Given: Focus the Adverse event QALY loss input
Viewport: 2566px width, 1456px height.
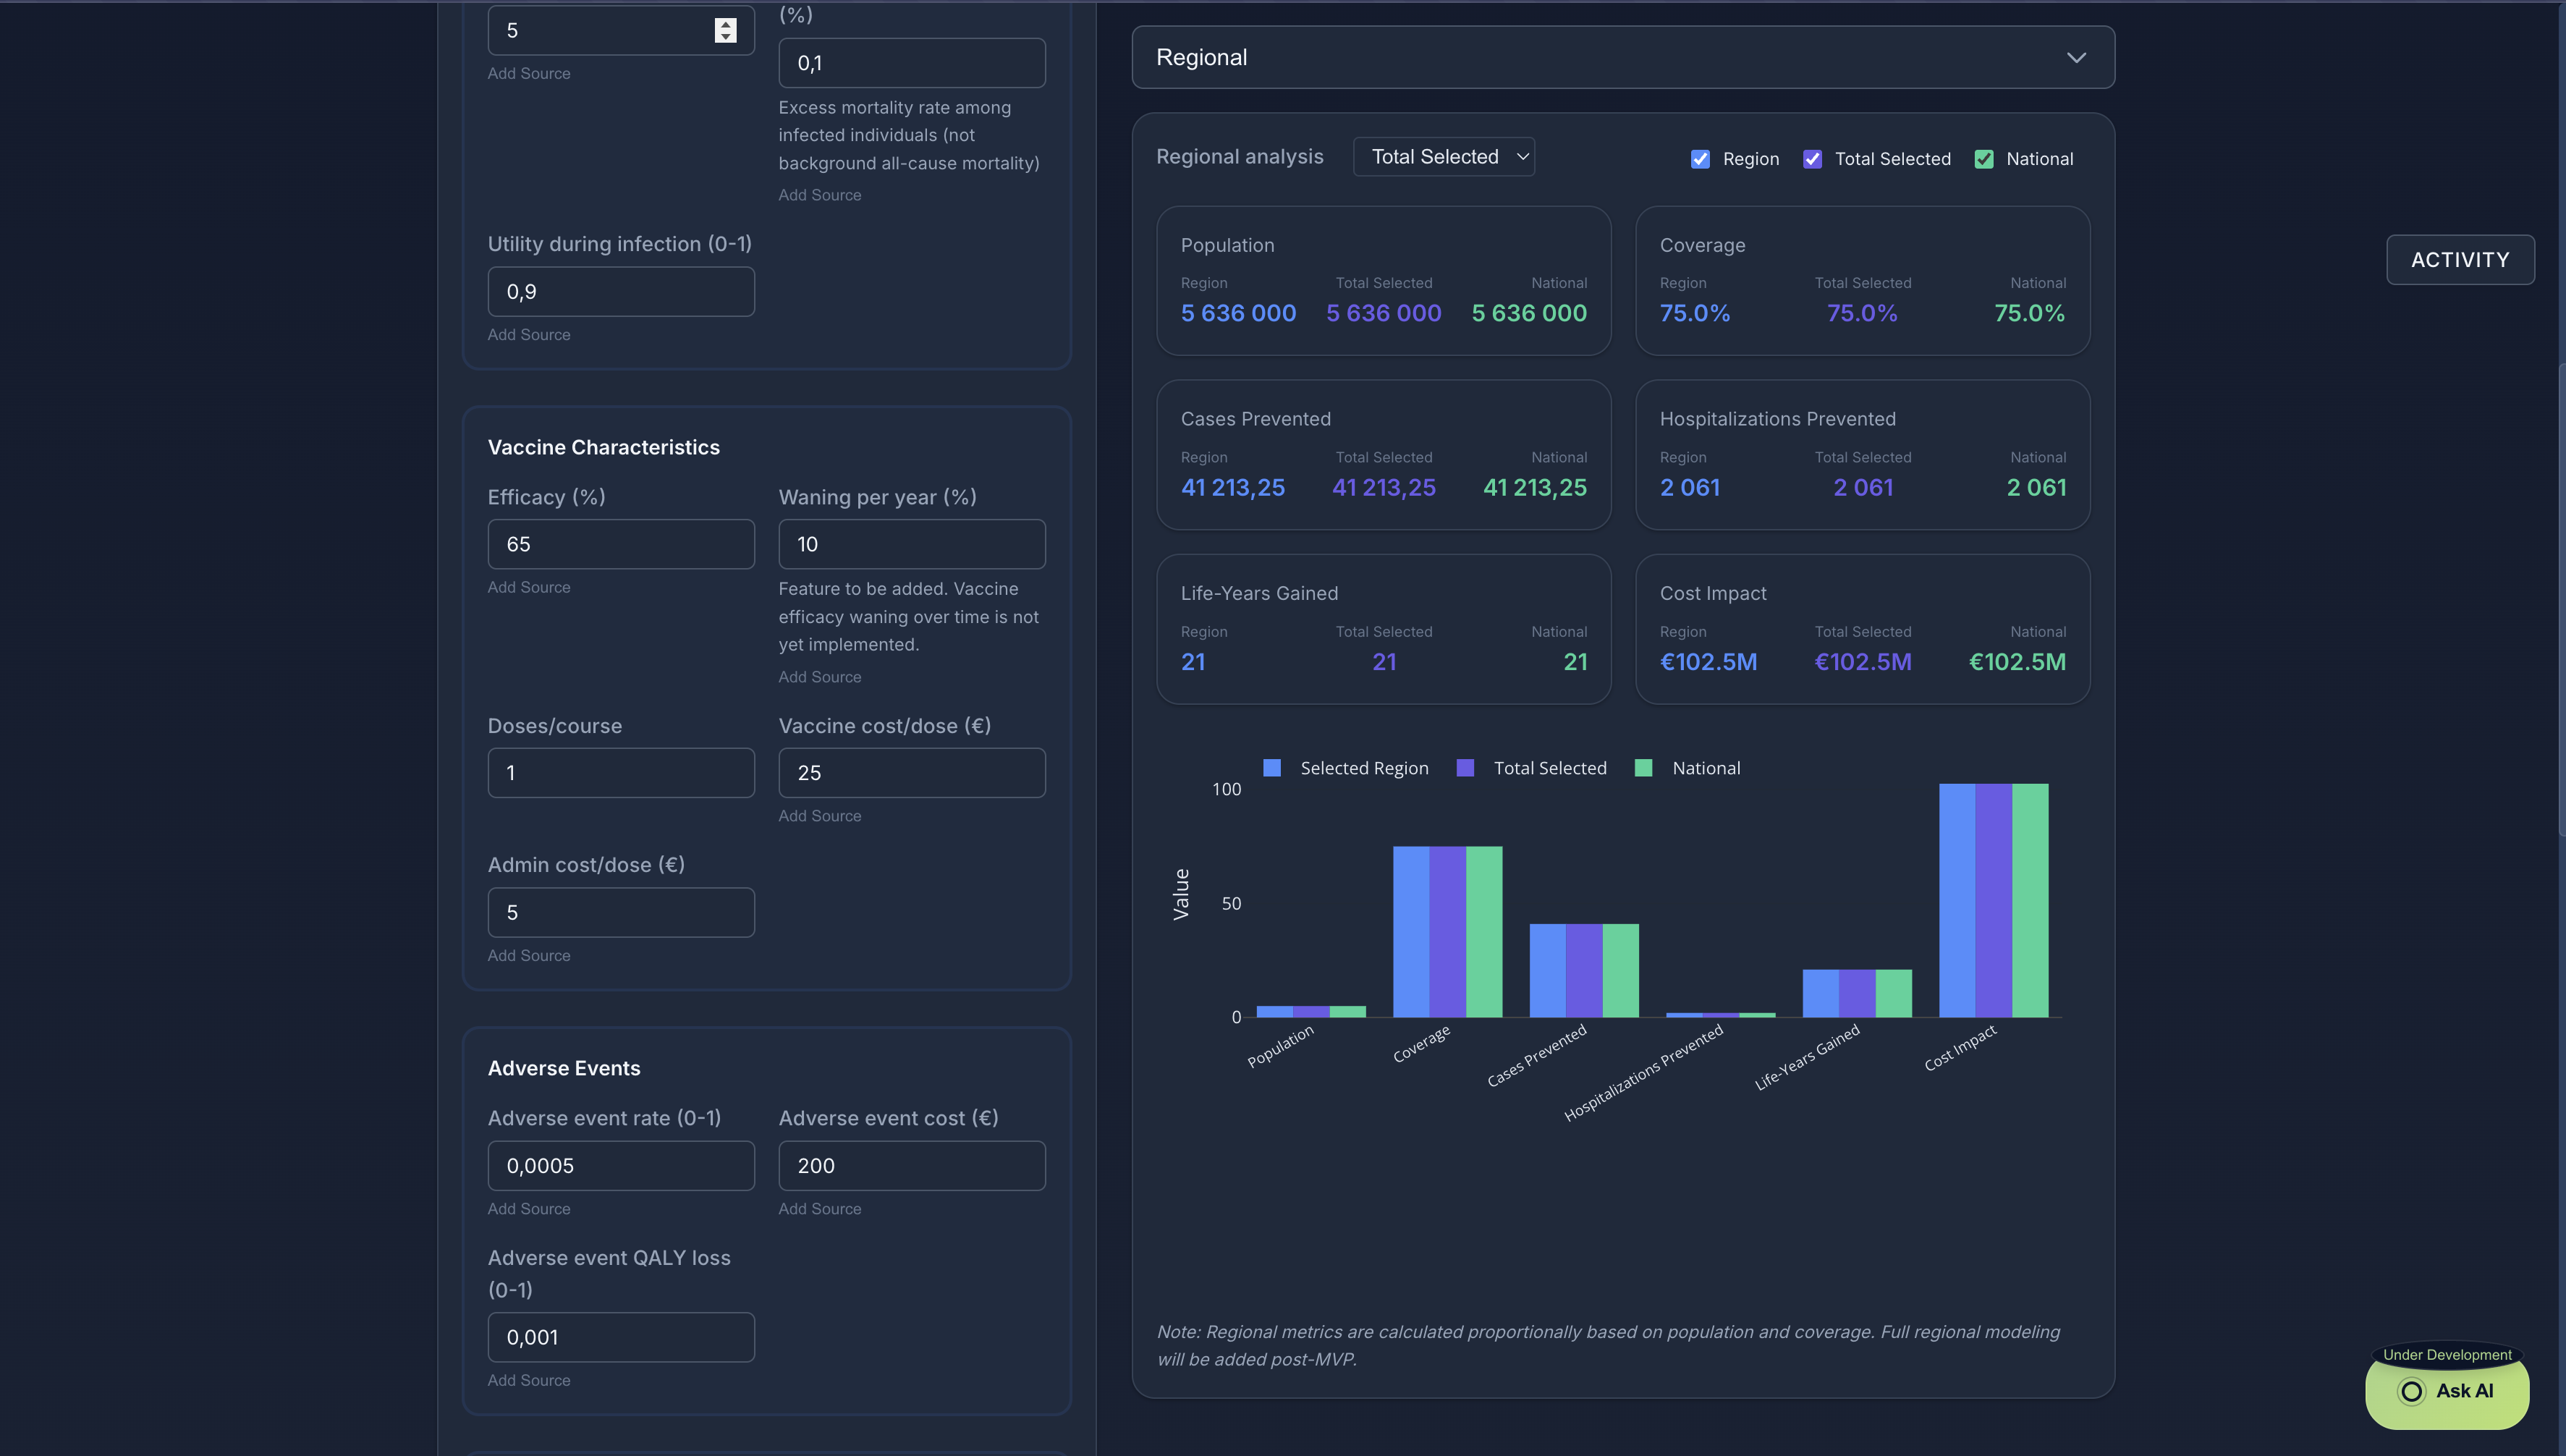Looking at the screenshot, I should click(x=621, y=1337).
